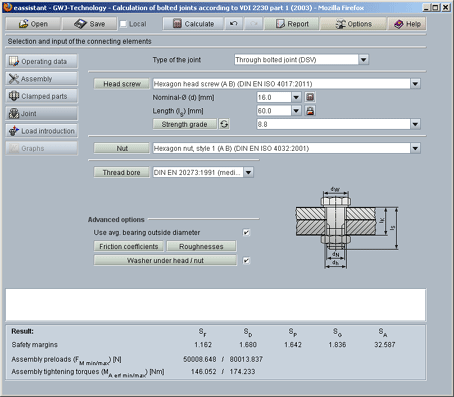Open the Options dialog
The width and height of the screenshot is (454, 397).
353,24
